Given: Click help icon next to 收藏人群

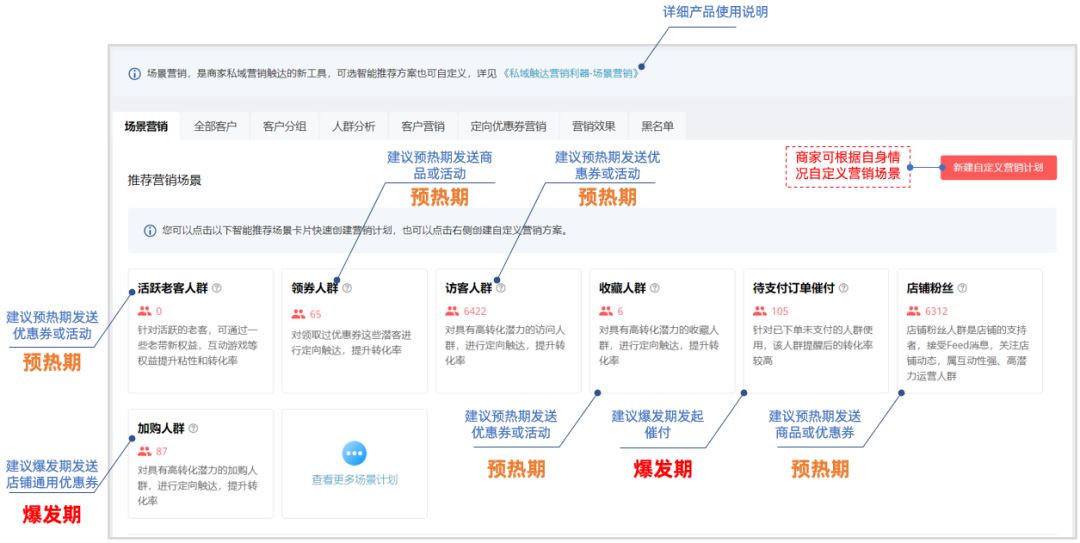Looking at the screenshot, I should (x=654, y=288).
